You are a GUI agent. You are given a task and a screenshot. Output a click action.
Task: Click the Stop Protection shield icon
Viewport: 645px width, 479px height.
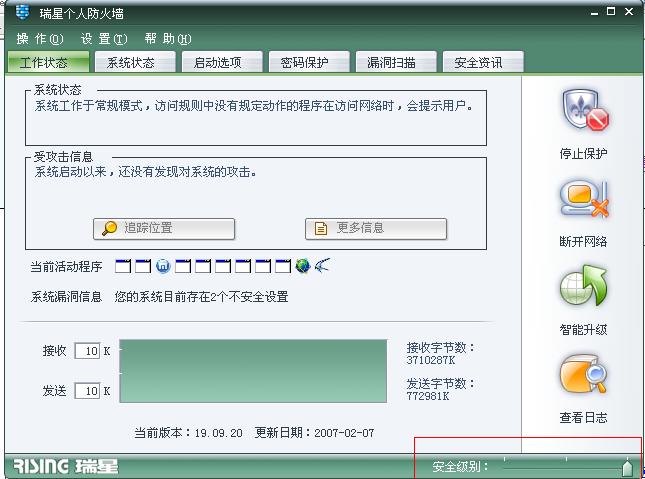(x=584, y=110)
